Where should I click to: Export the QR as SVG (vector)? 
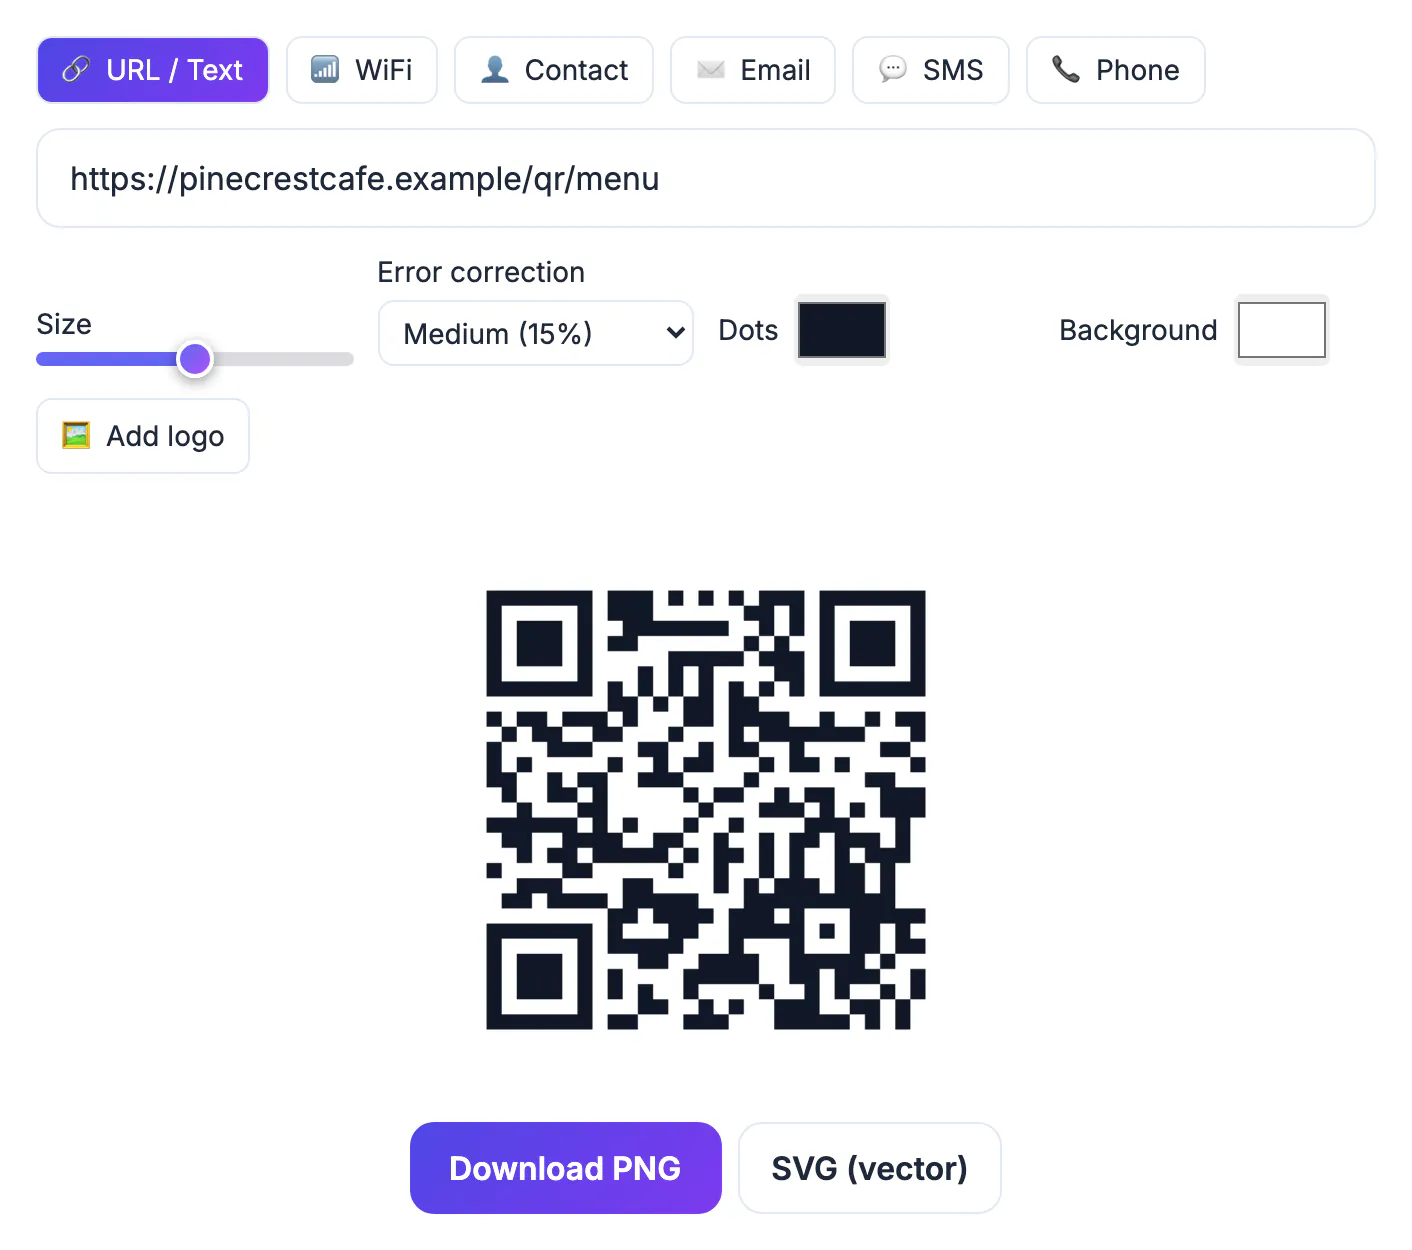[x=870, y=1168]
